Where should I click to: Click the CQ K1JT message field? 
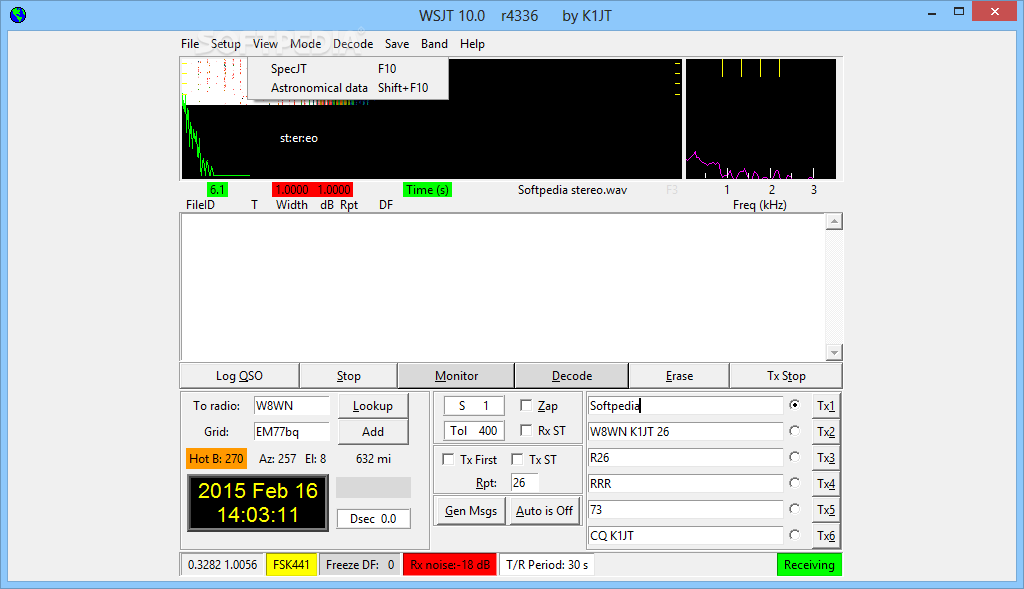685,535
